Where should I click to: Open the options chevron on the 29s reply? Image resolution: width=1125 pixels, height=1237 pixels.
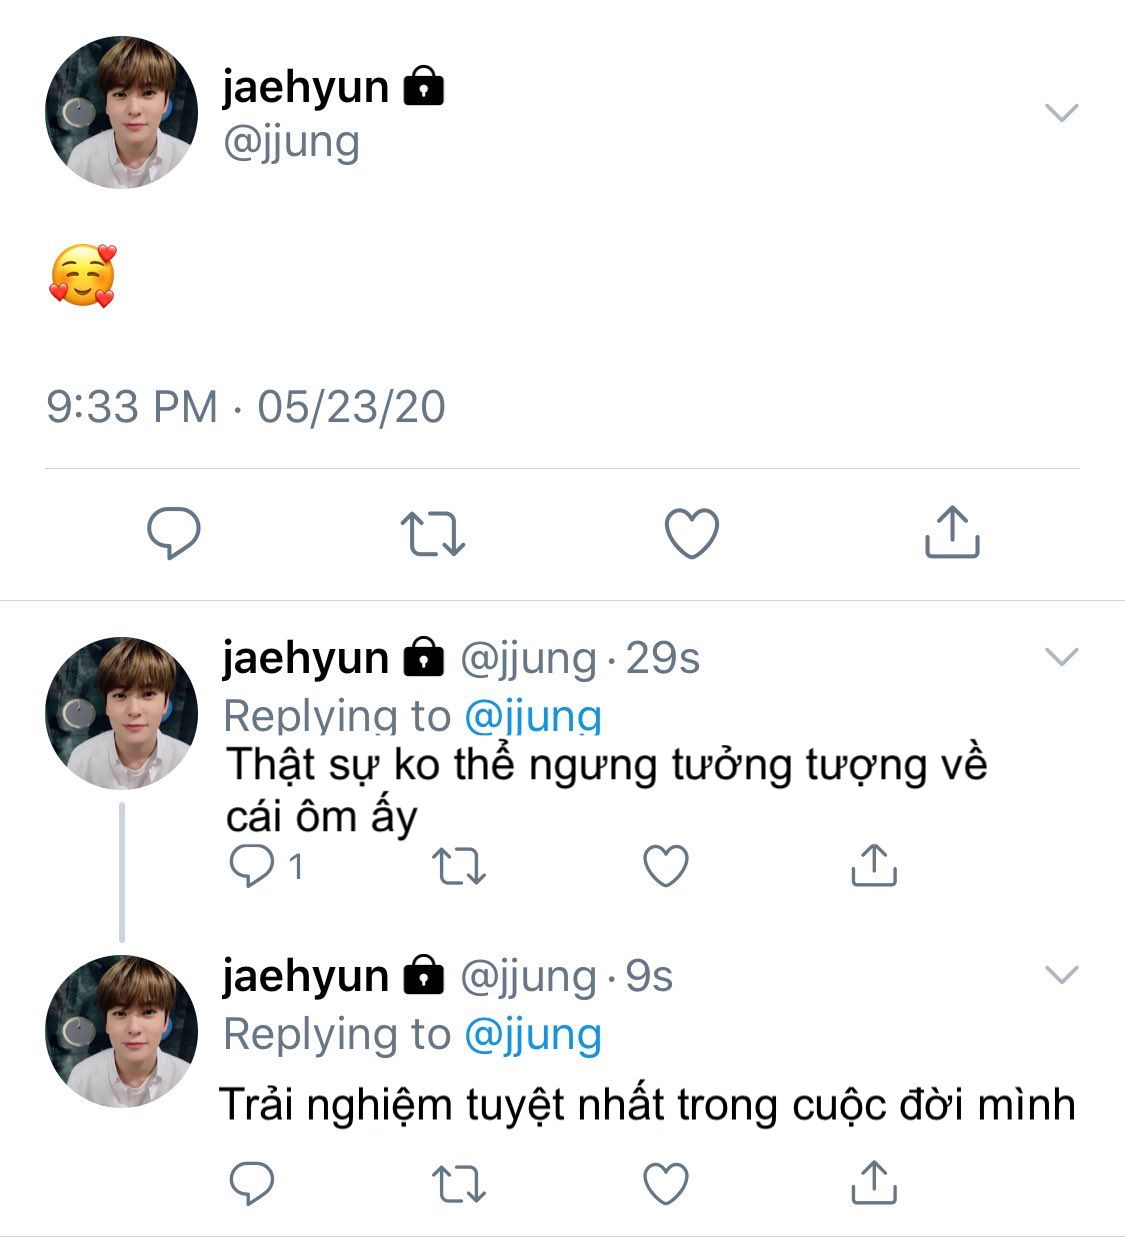[x=1062, y=656]
